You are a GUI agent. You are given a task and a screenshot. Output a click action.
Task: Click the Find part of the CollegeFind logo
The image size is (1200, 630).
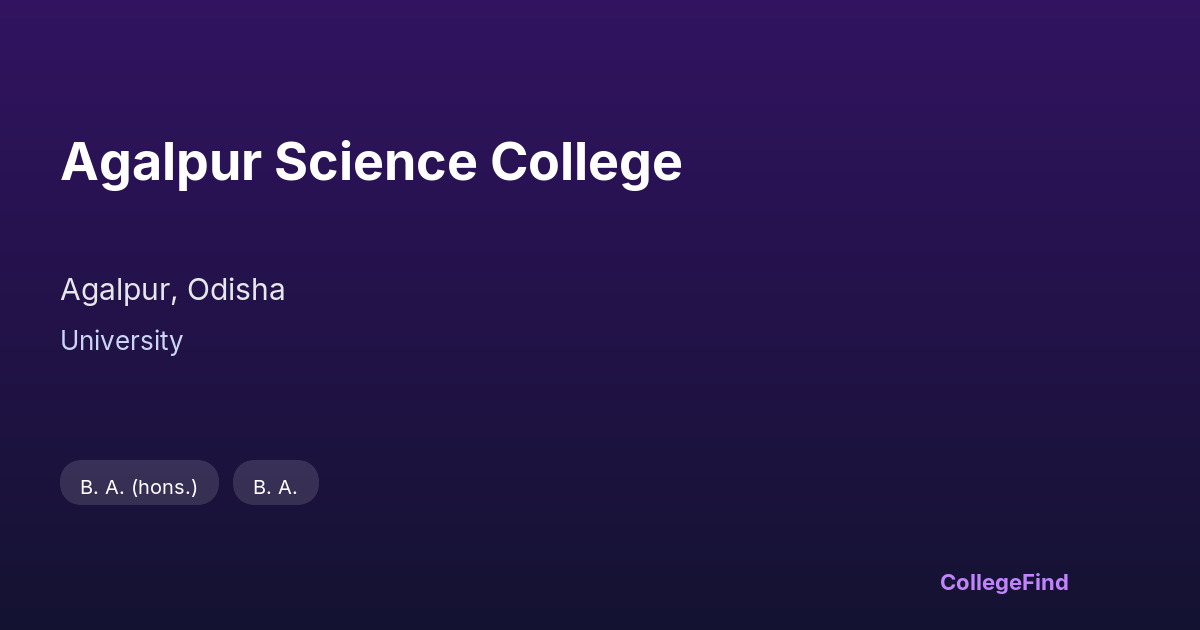pyautogui.click(x=1046, y=582)
